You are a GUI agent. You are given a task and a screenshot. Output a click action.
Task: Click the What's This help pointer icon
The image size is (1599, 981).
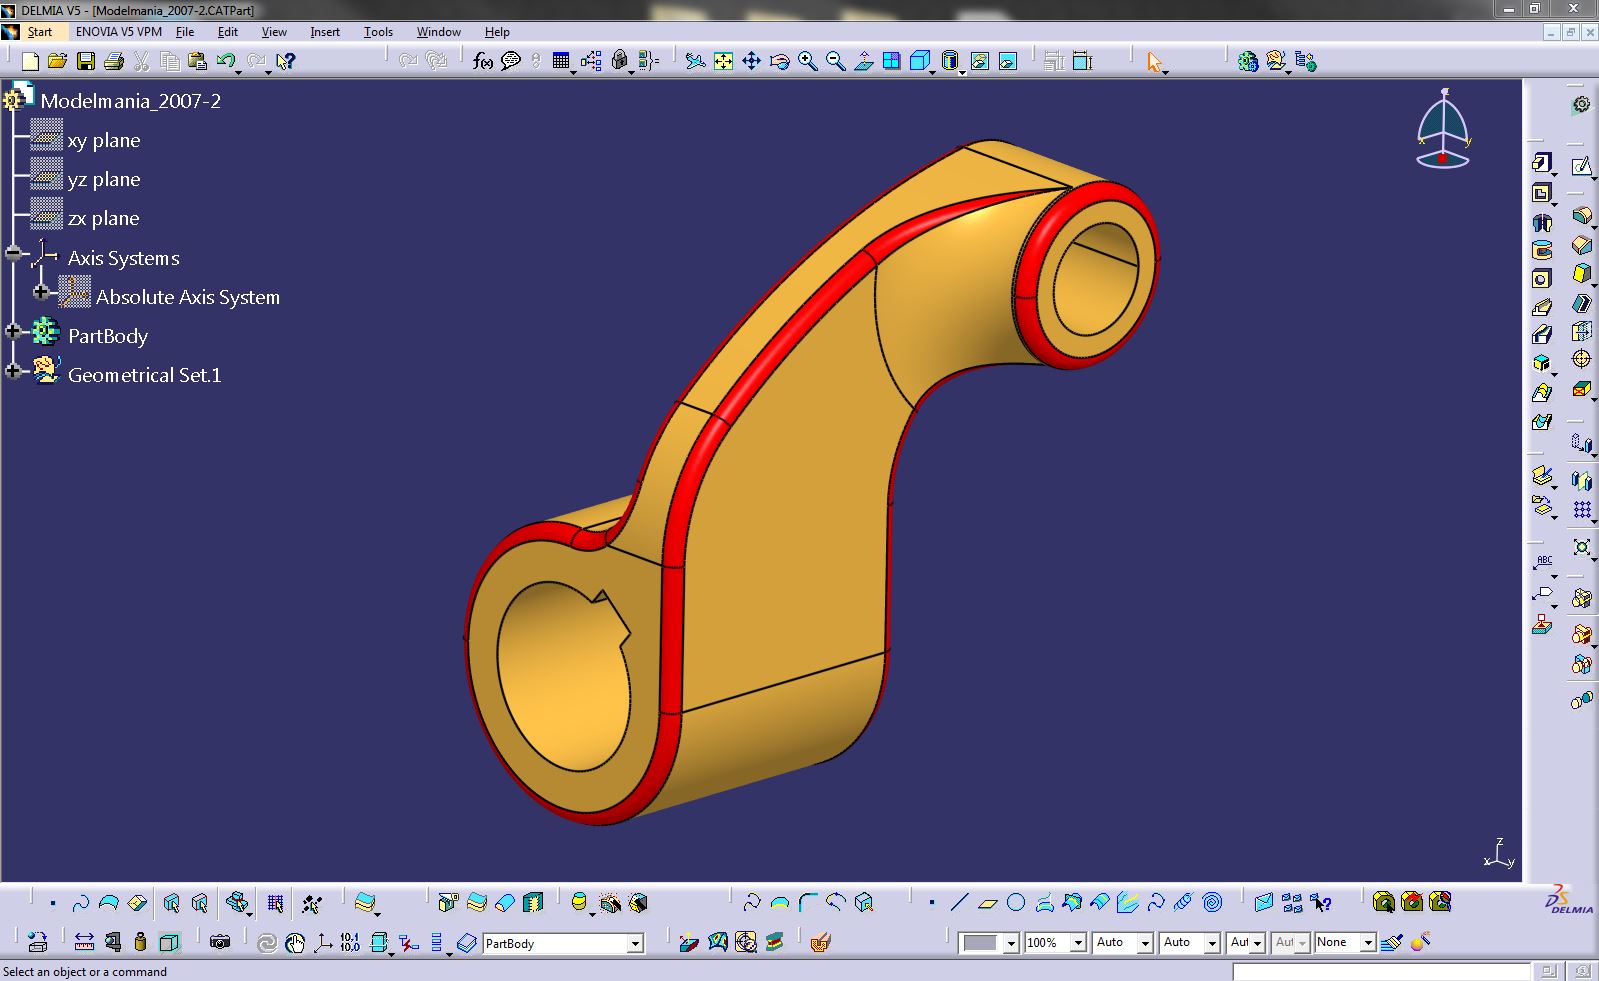[286, 62]
